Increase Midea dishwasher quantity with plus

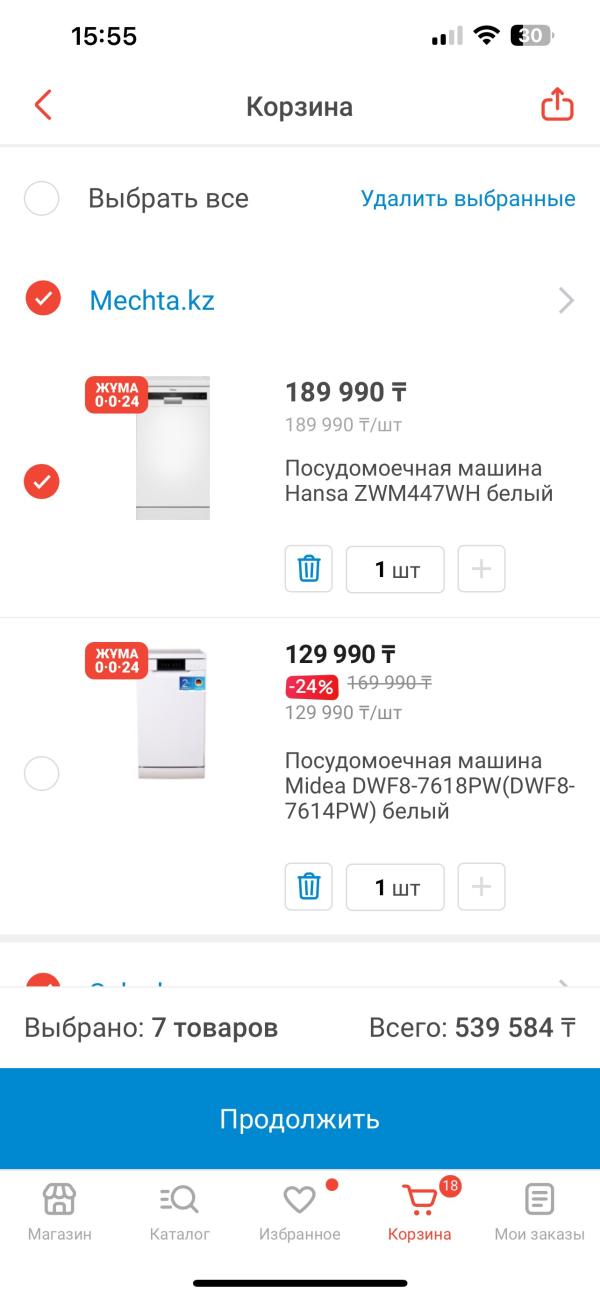tap(481, 886)
